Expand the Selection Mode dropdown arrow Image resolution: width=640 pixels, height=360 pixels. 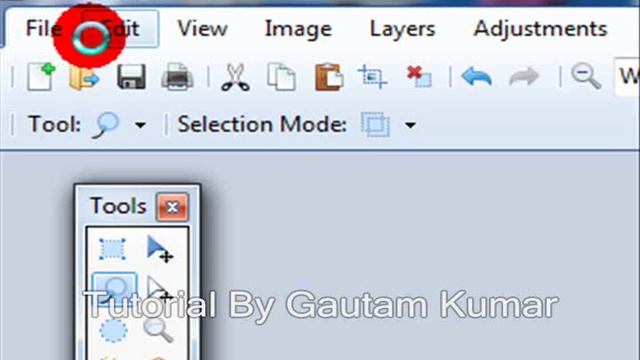(x=410, y=125)
